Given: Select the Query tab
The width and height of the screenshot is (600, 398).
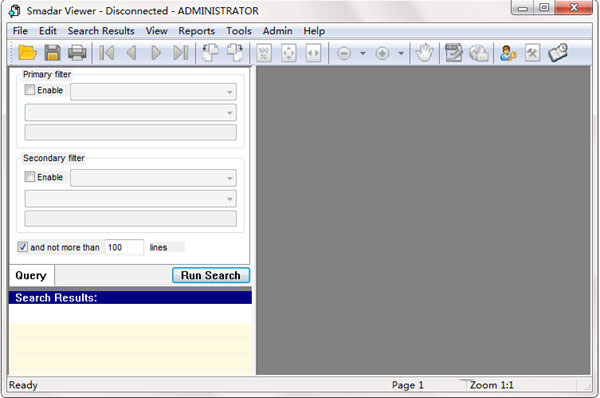Looking at the screenshot, I should [31, 276].
